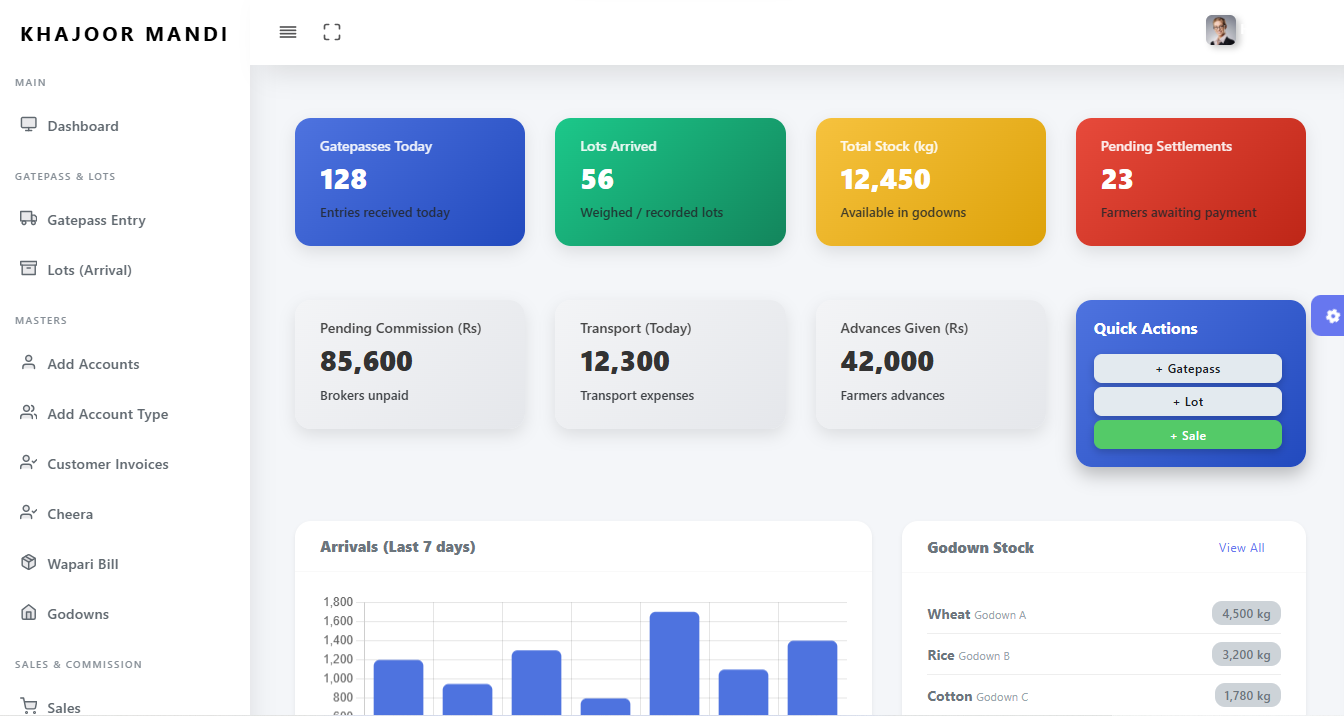Select the Customer Invoices icon
This screenshot has width=1344, height=716.
pos(27,463)
